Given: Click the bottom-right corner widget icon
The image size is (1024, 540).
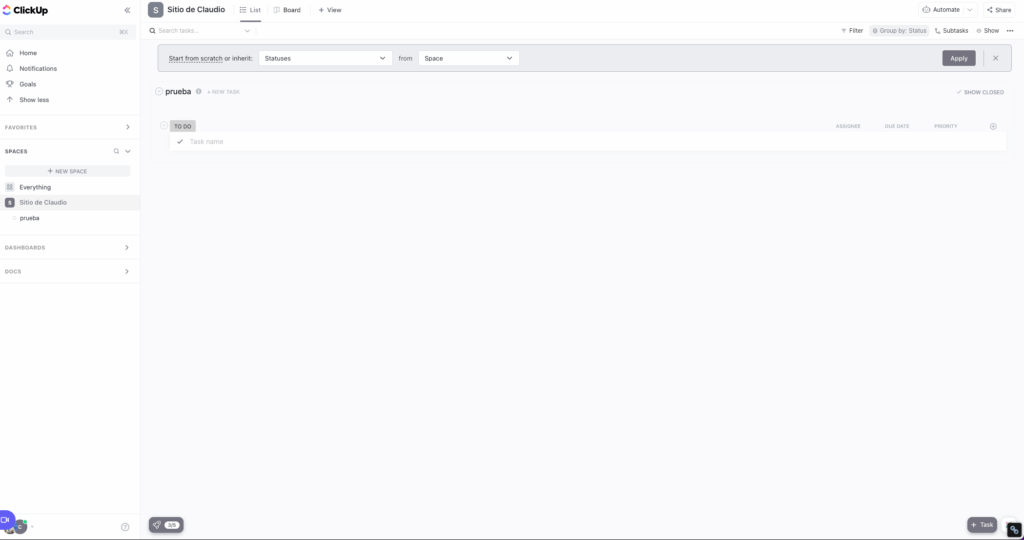Looking at the screenshot, I should coord(1014,530).
